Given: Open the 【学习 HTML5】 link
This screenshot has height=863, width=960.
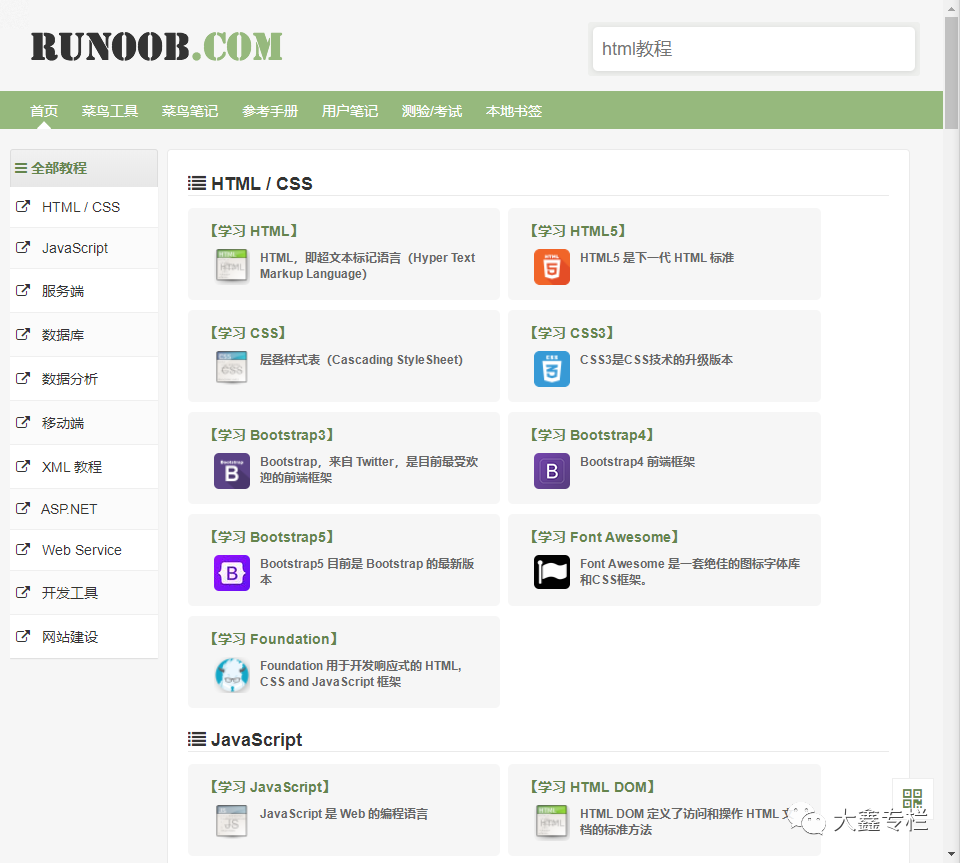Looking at the screenshot, I should [578, 231].
